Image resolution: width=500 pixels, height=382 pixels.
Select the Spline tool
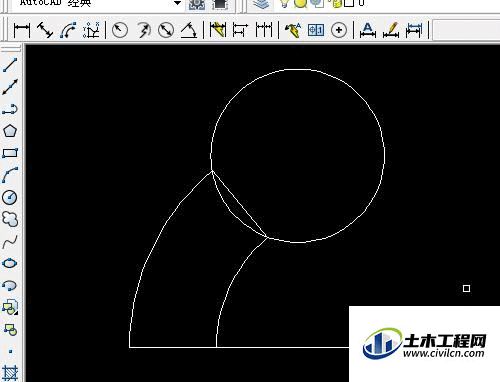point(10,241)
